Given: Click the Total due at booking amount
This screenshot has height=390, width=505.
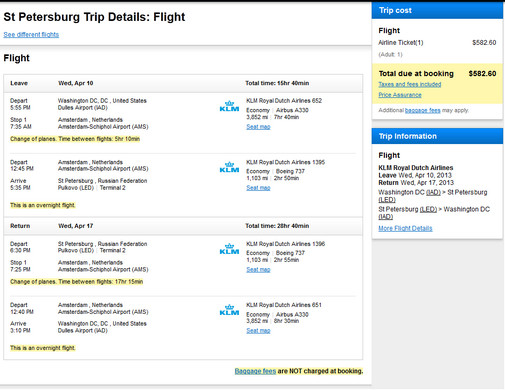Looking at the screenshot, I should (482, 74).
